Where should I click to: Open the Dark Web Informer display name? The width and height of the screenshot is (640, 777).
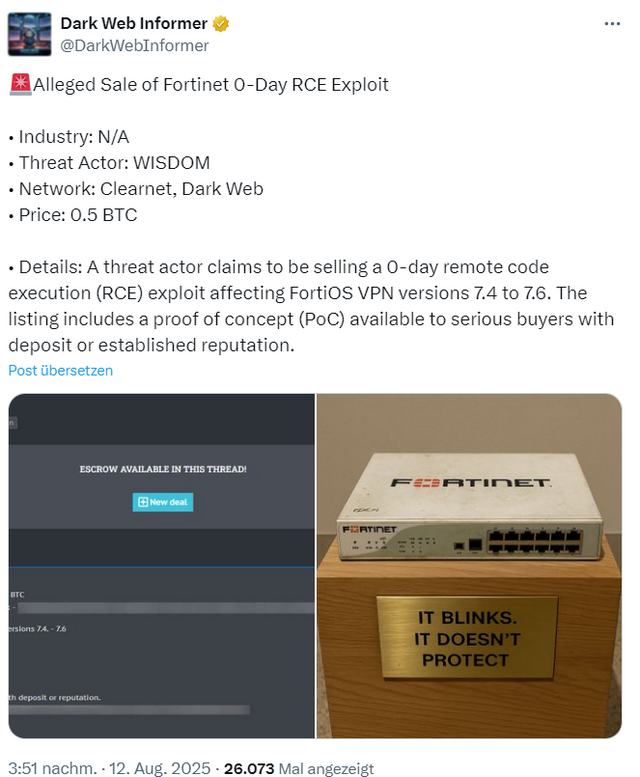coord(134,23)
